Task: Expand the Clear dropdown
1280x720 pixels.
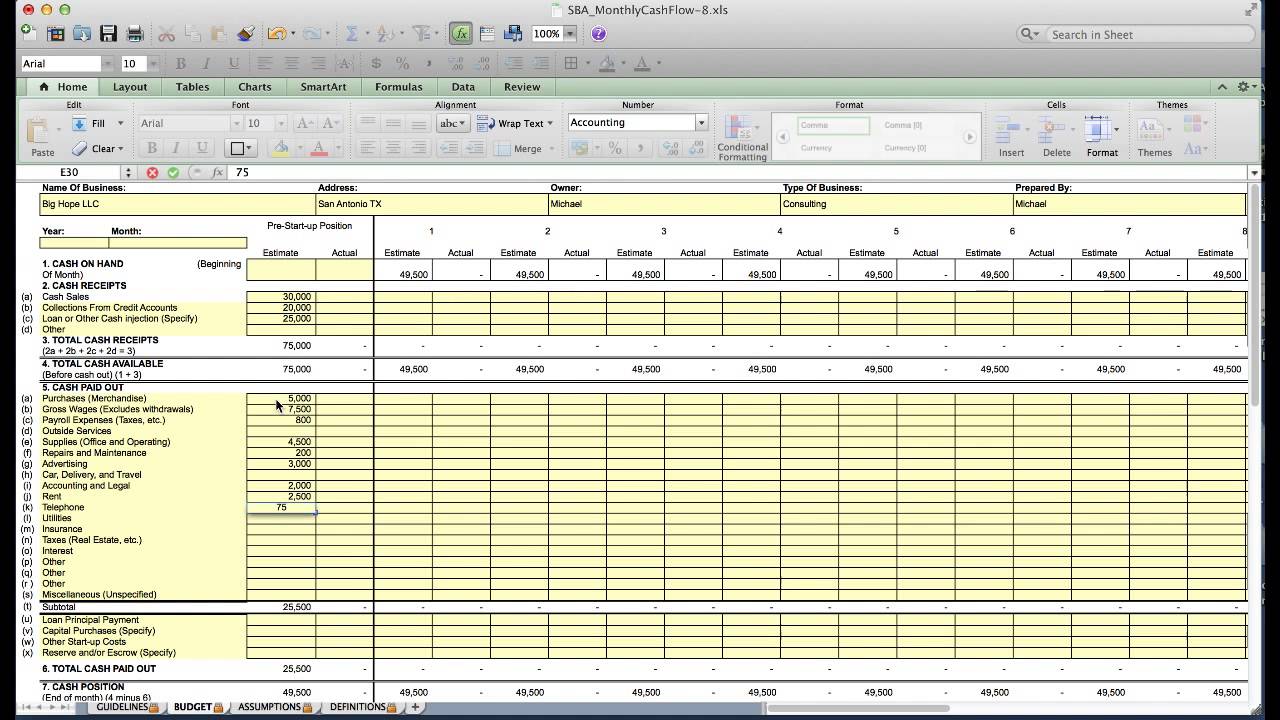Action: tap(120, 148)
